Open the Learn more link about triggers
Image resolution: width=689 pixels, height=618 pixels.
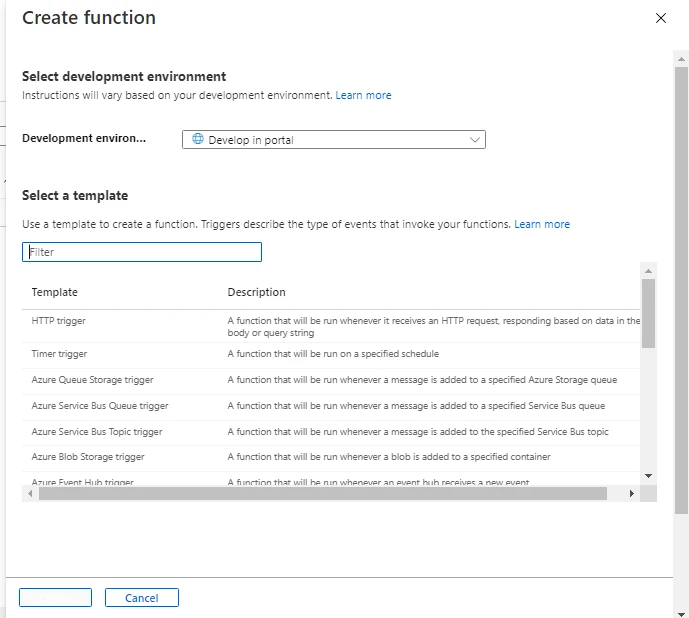542,224
